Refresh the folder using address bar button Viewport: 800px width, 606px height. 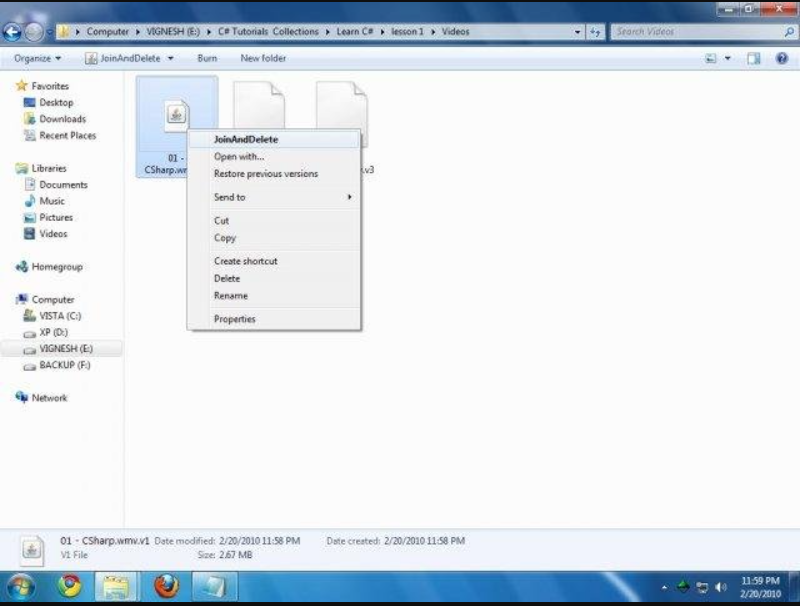pos(595,32)
